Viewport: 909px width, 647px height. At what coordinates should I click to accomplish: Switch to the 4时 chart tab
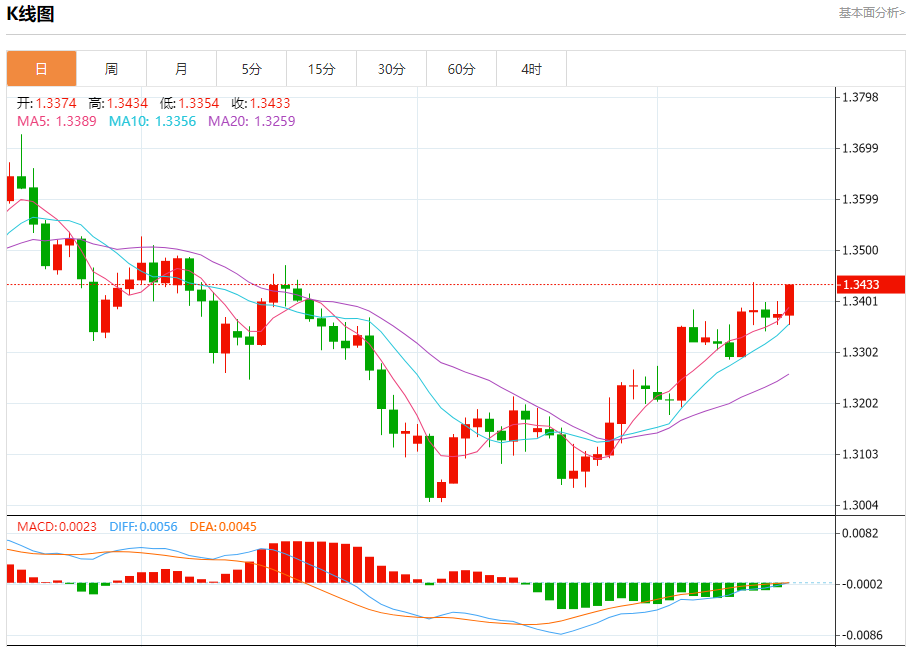coord(531,69)
